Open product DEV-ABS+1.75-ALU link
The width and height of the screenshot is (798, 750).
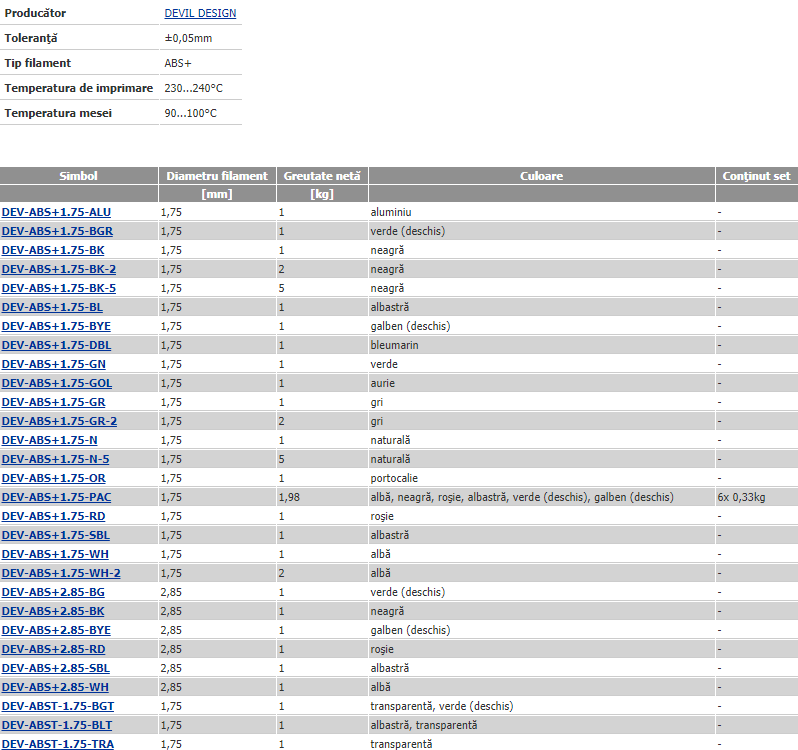coord(56,212)
